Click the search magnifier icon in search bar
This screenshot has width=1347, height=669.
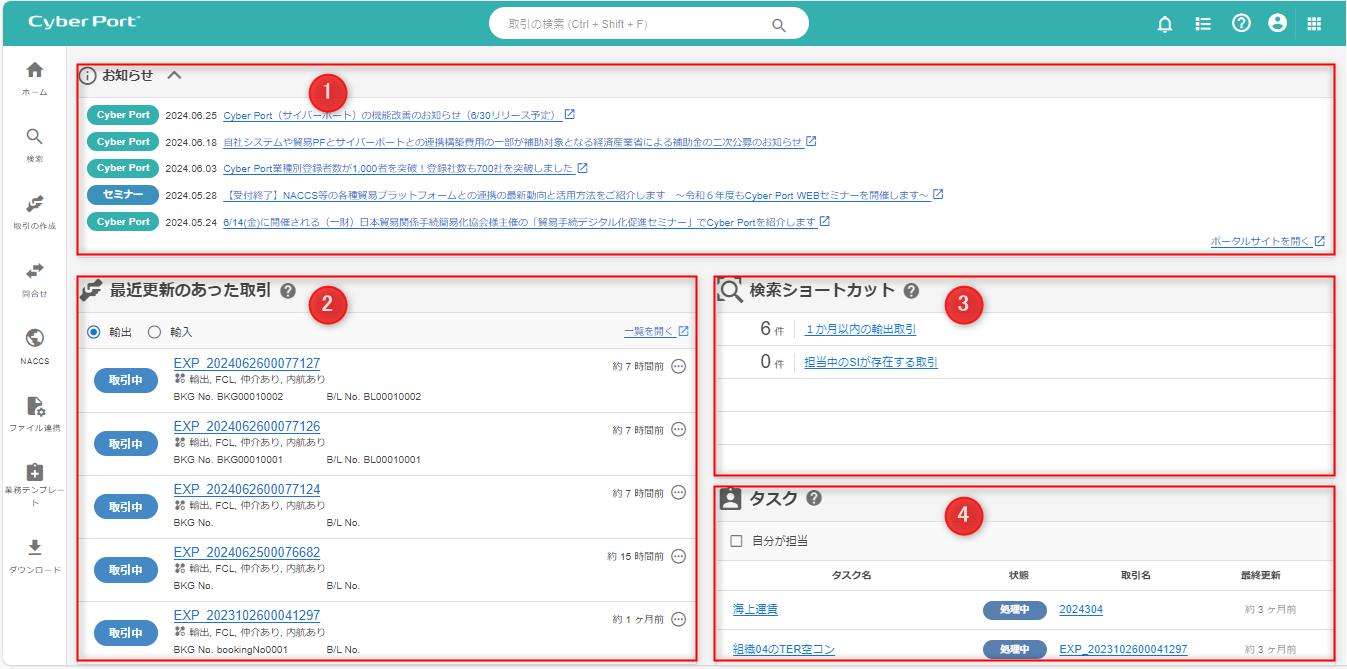click(x=779, y=24)
